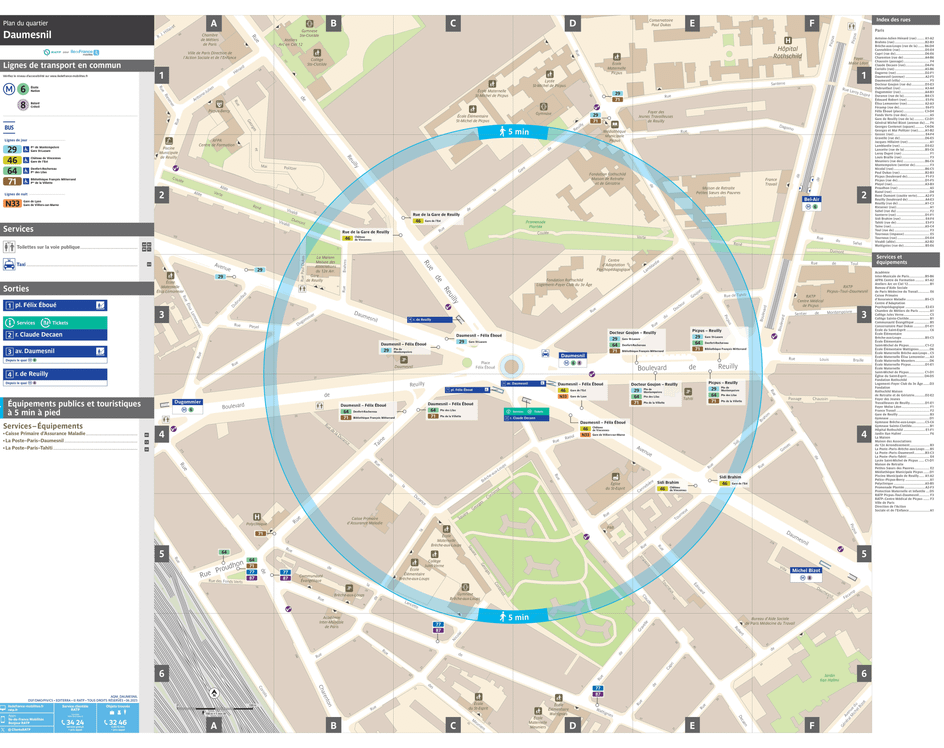
Task: Select the public toilets icon under Services
Action: [9, 246]
